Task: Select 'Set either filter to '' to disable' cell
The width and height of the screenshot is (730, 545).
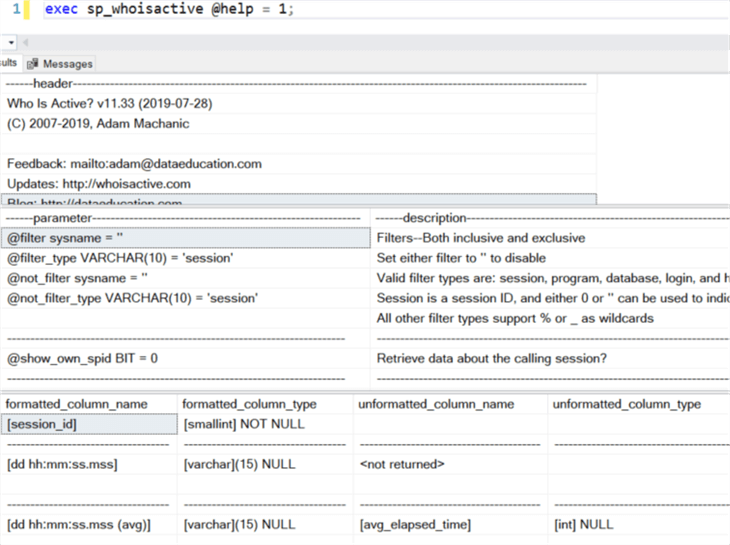Action: point(550,258)
